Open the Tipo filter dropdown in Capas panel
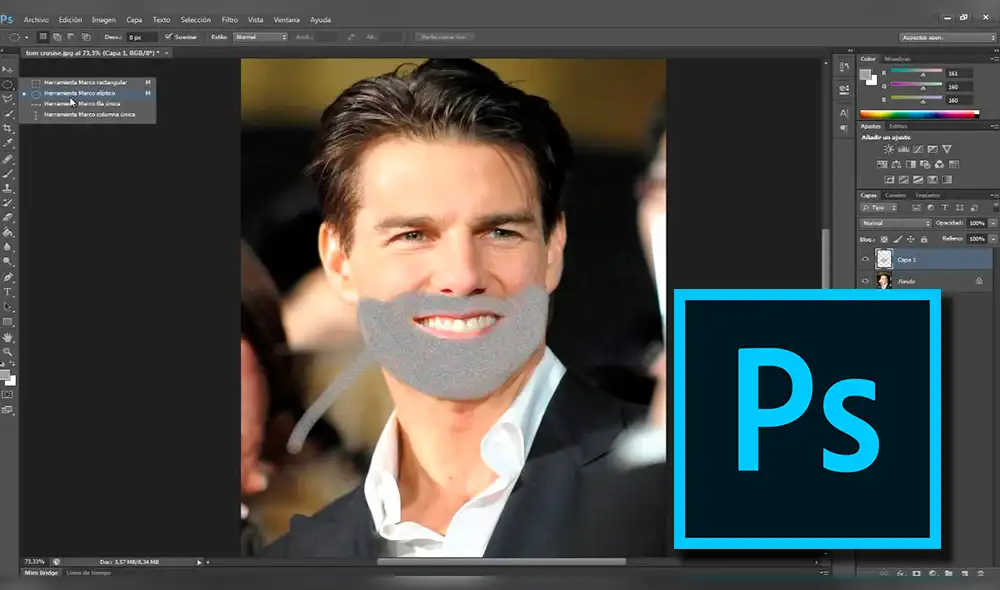Viewport: 1000px width, 590px height. click(878, 206)
